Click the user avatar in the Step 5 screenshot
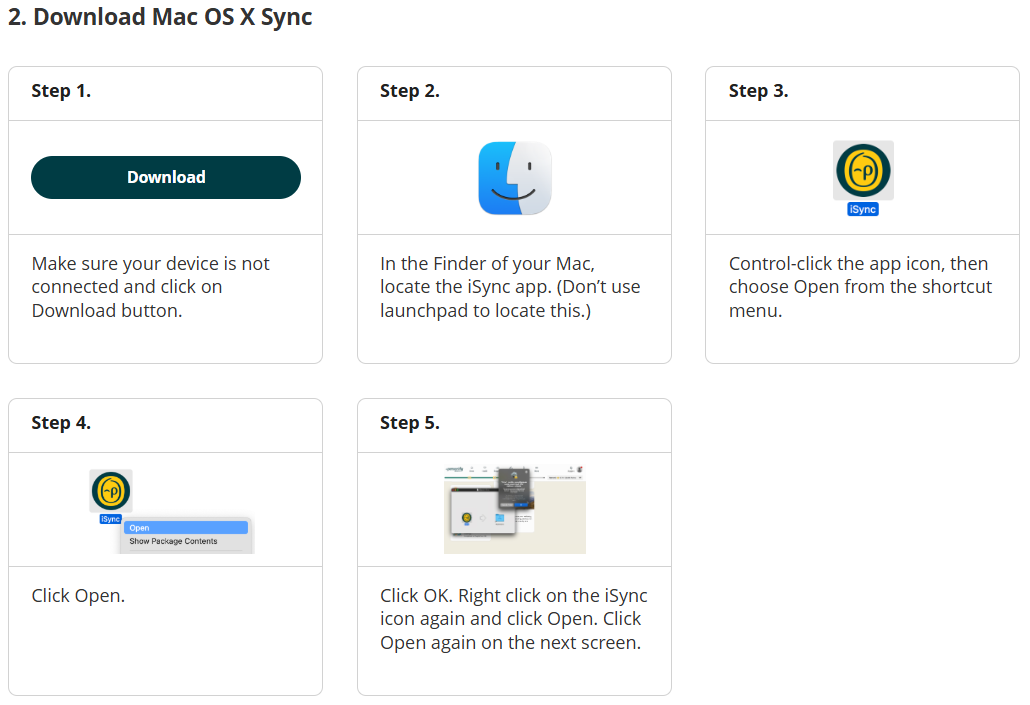1030x705 pixels. [580, 469]
